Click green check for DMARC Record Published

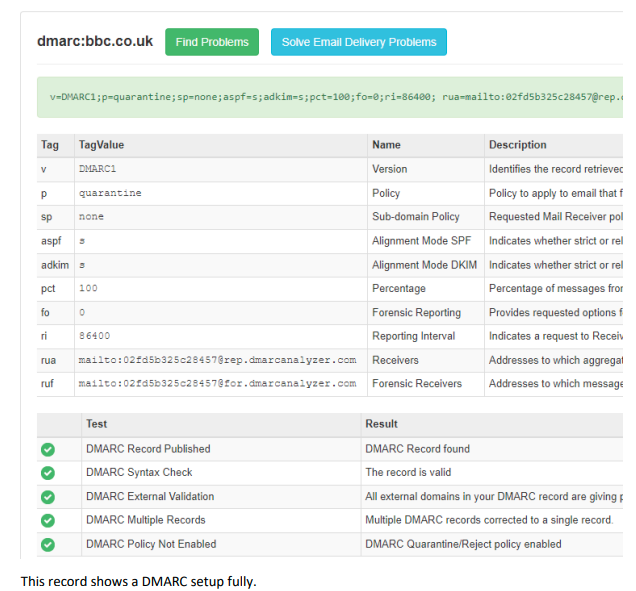48,449
